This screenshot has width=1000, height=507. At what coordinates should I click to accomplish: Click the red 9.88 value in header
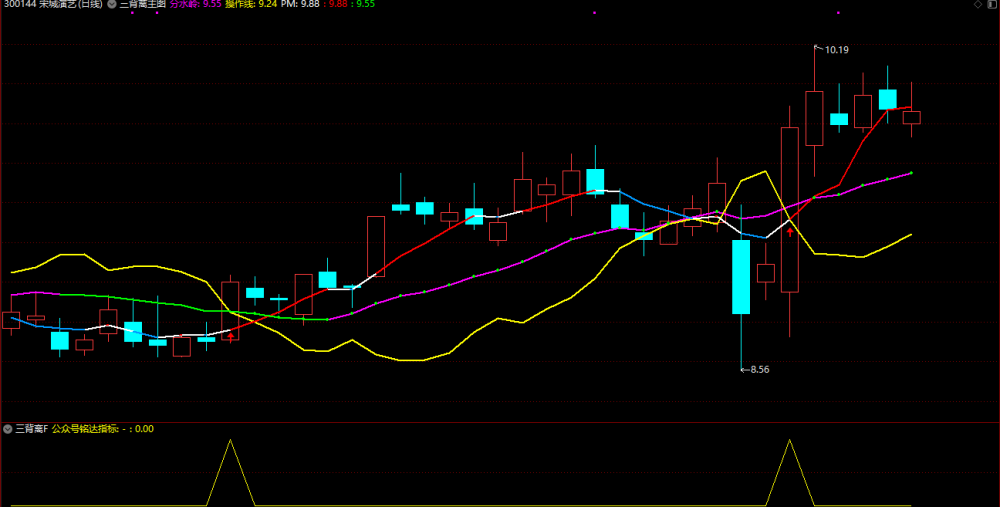(x=336, y=4)
